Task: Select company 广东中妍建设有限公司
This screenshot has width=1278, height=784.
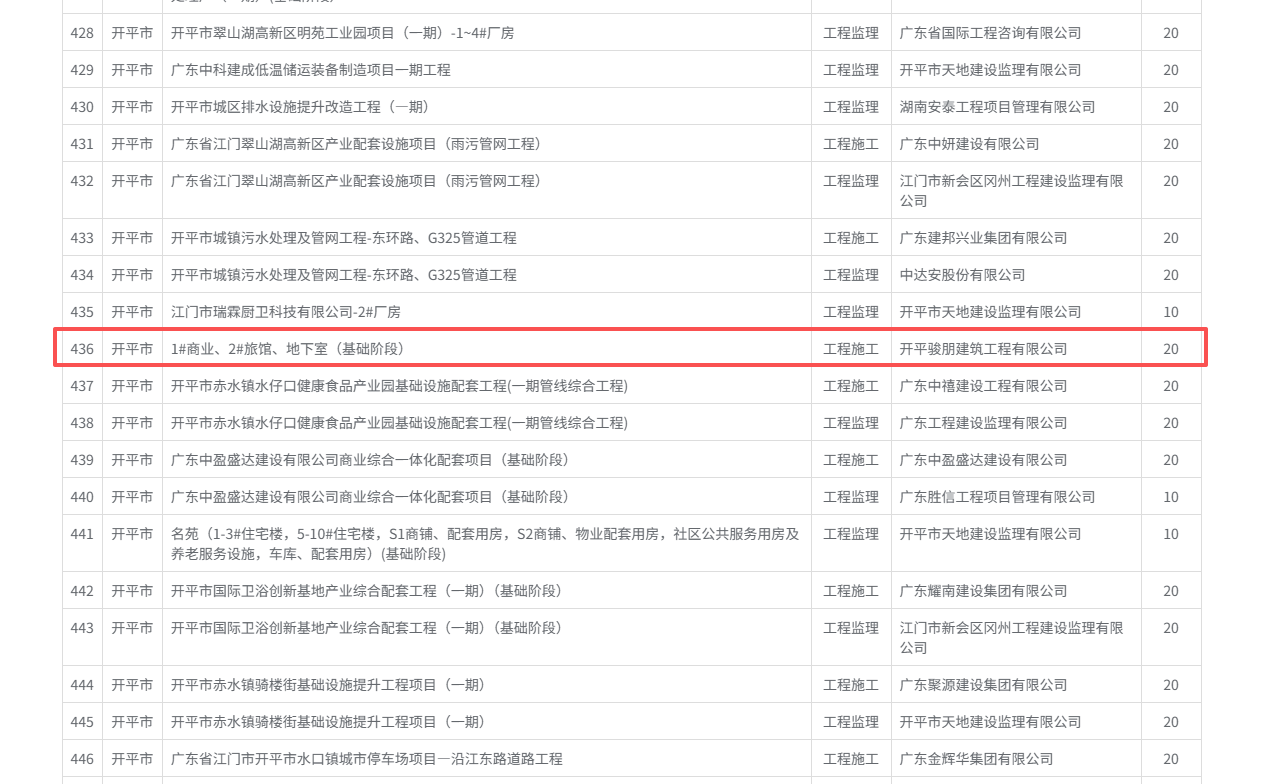Action: [x=969, y=144]
